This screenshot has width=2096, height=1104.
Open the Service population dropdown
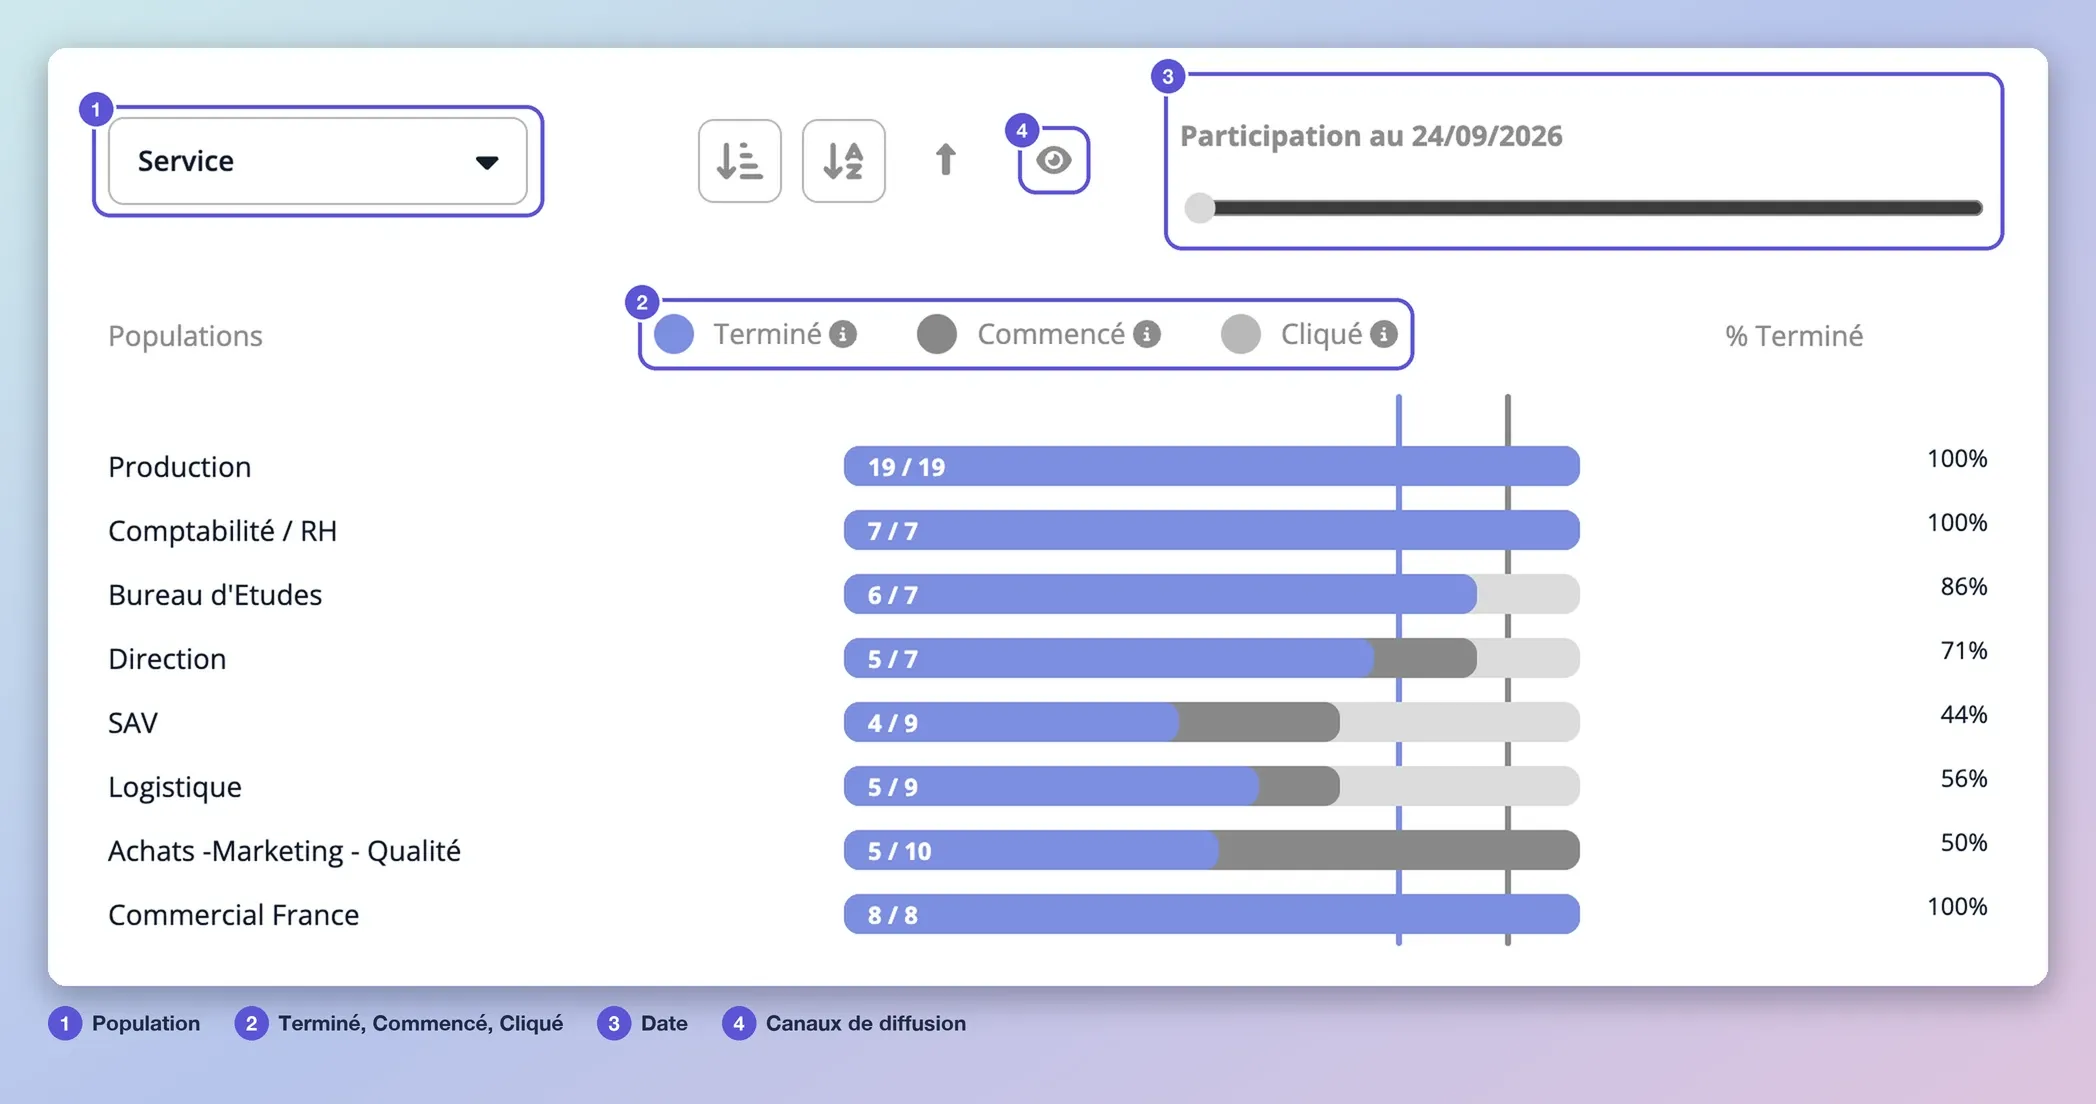click(318, 161)
